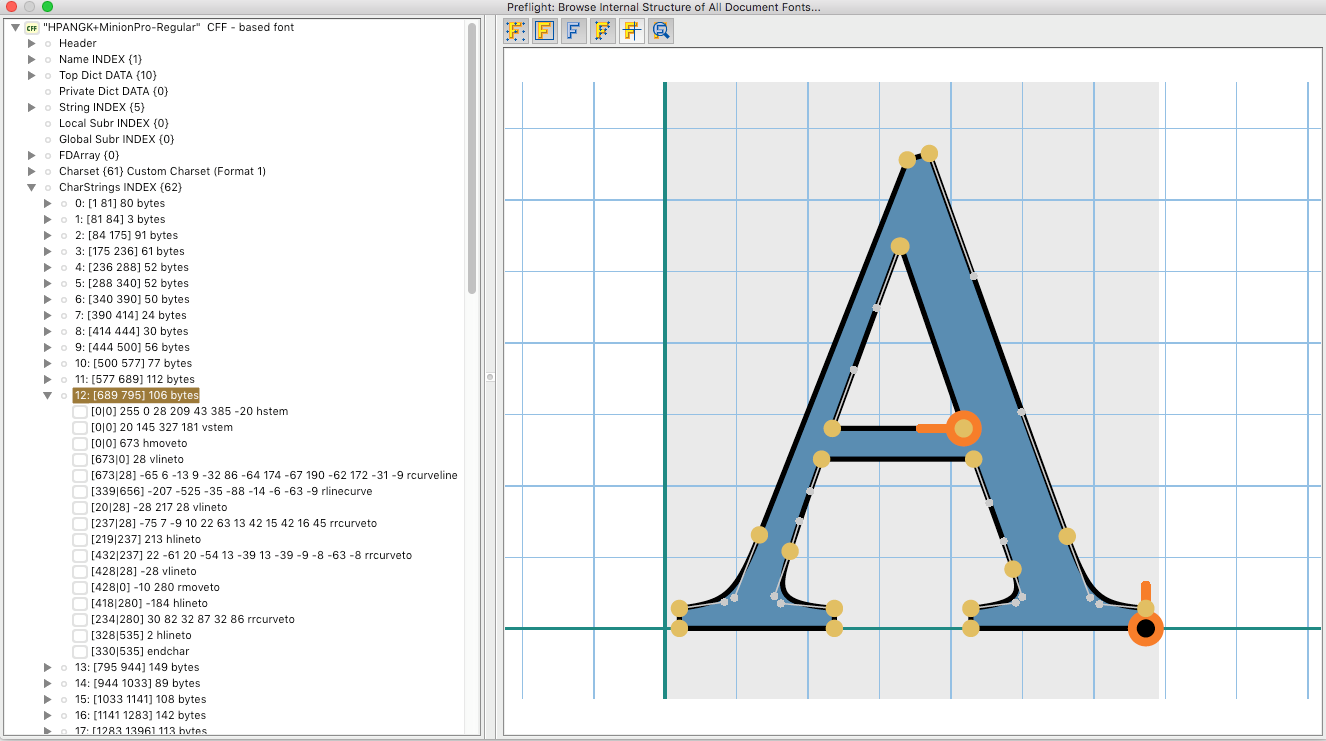Tick the checkbox for 213 hlineto
1326x741 pixels.
tap(80, 539)
